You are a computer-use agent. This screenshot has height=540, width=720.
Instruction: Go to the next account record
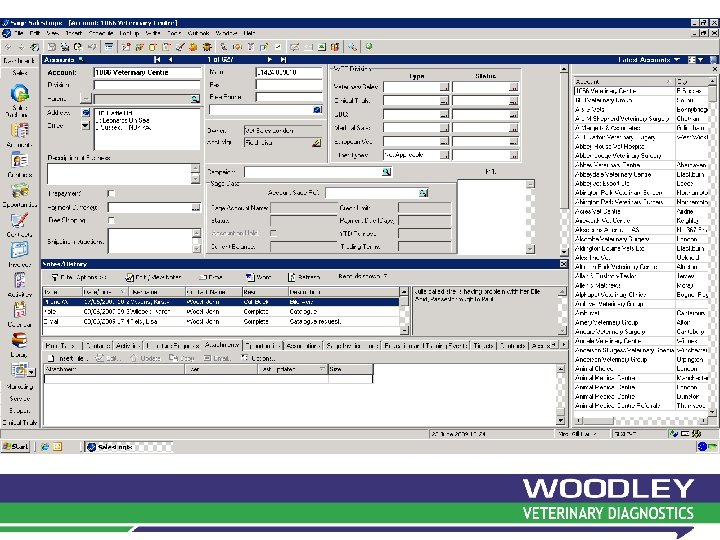[270, 60]
